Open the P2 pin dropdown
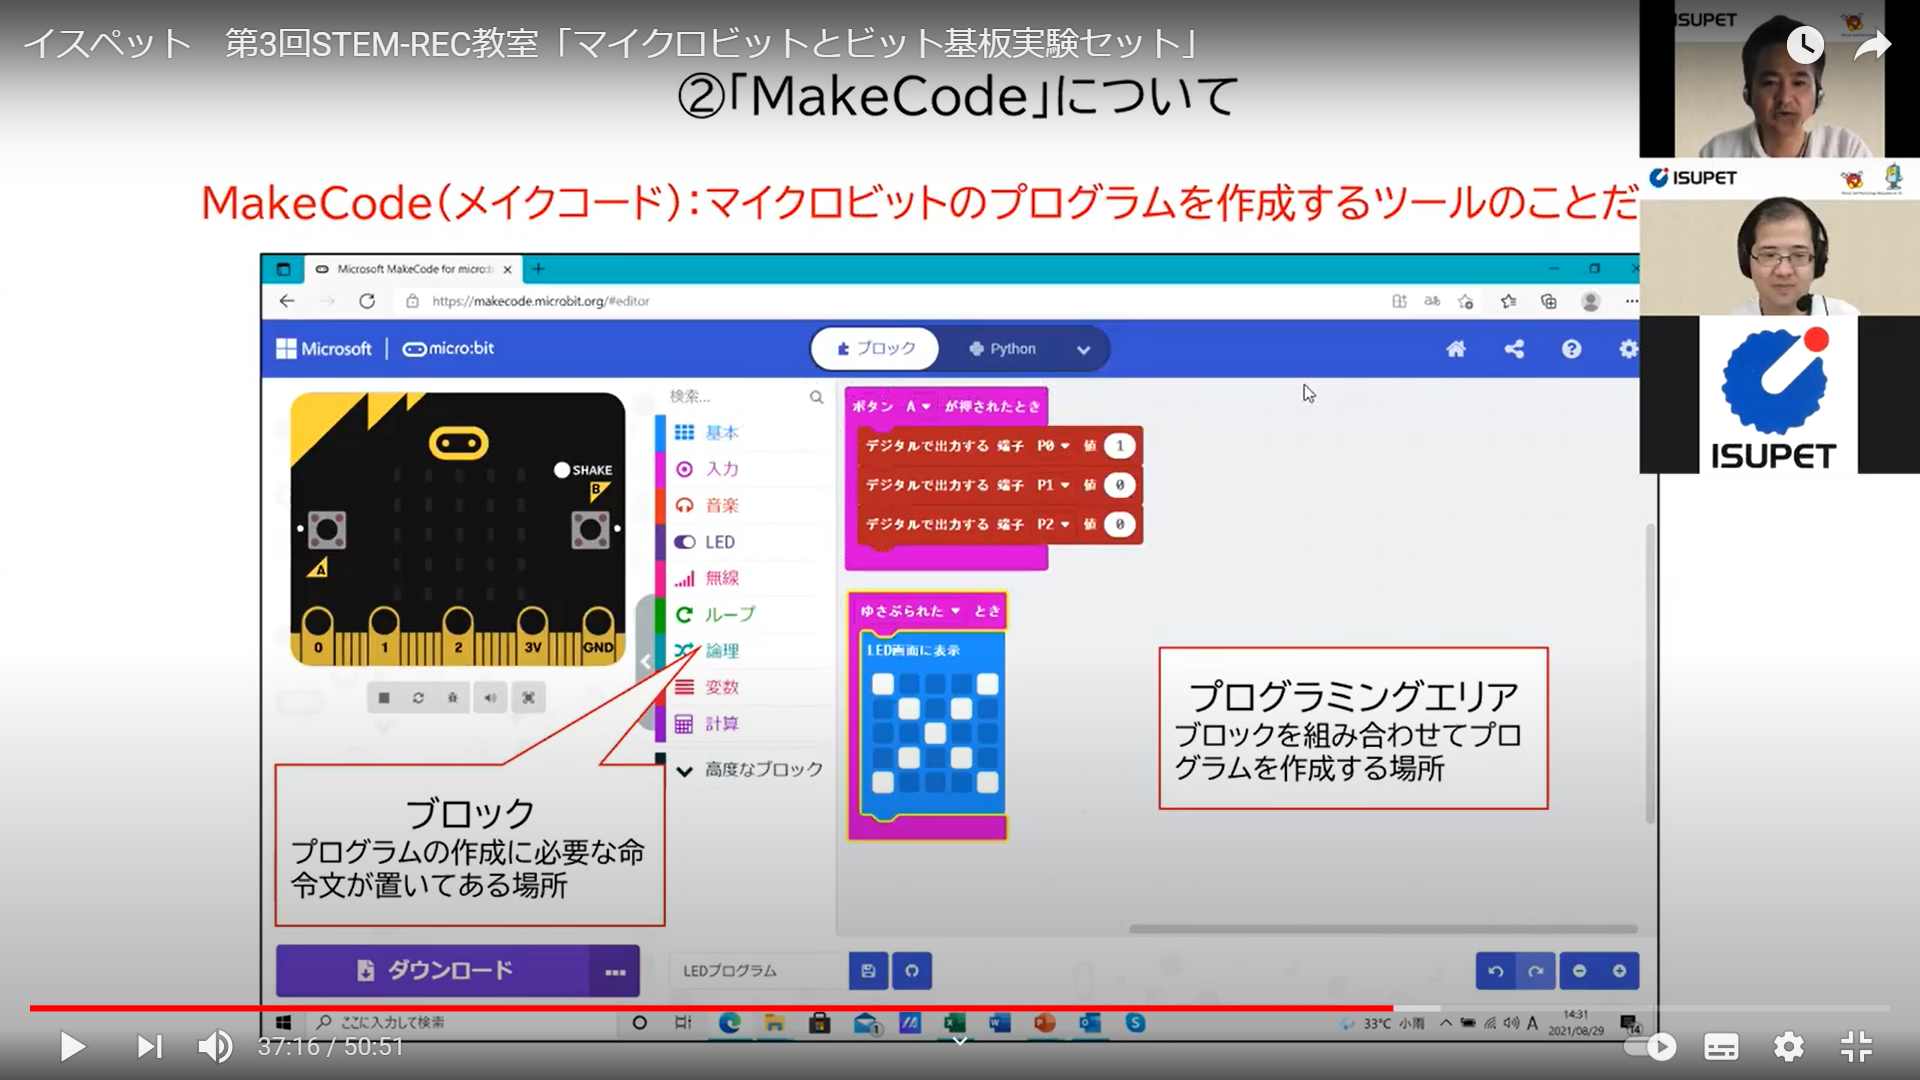 pos(1053,524)
